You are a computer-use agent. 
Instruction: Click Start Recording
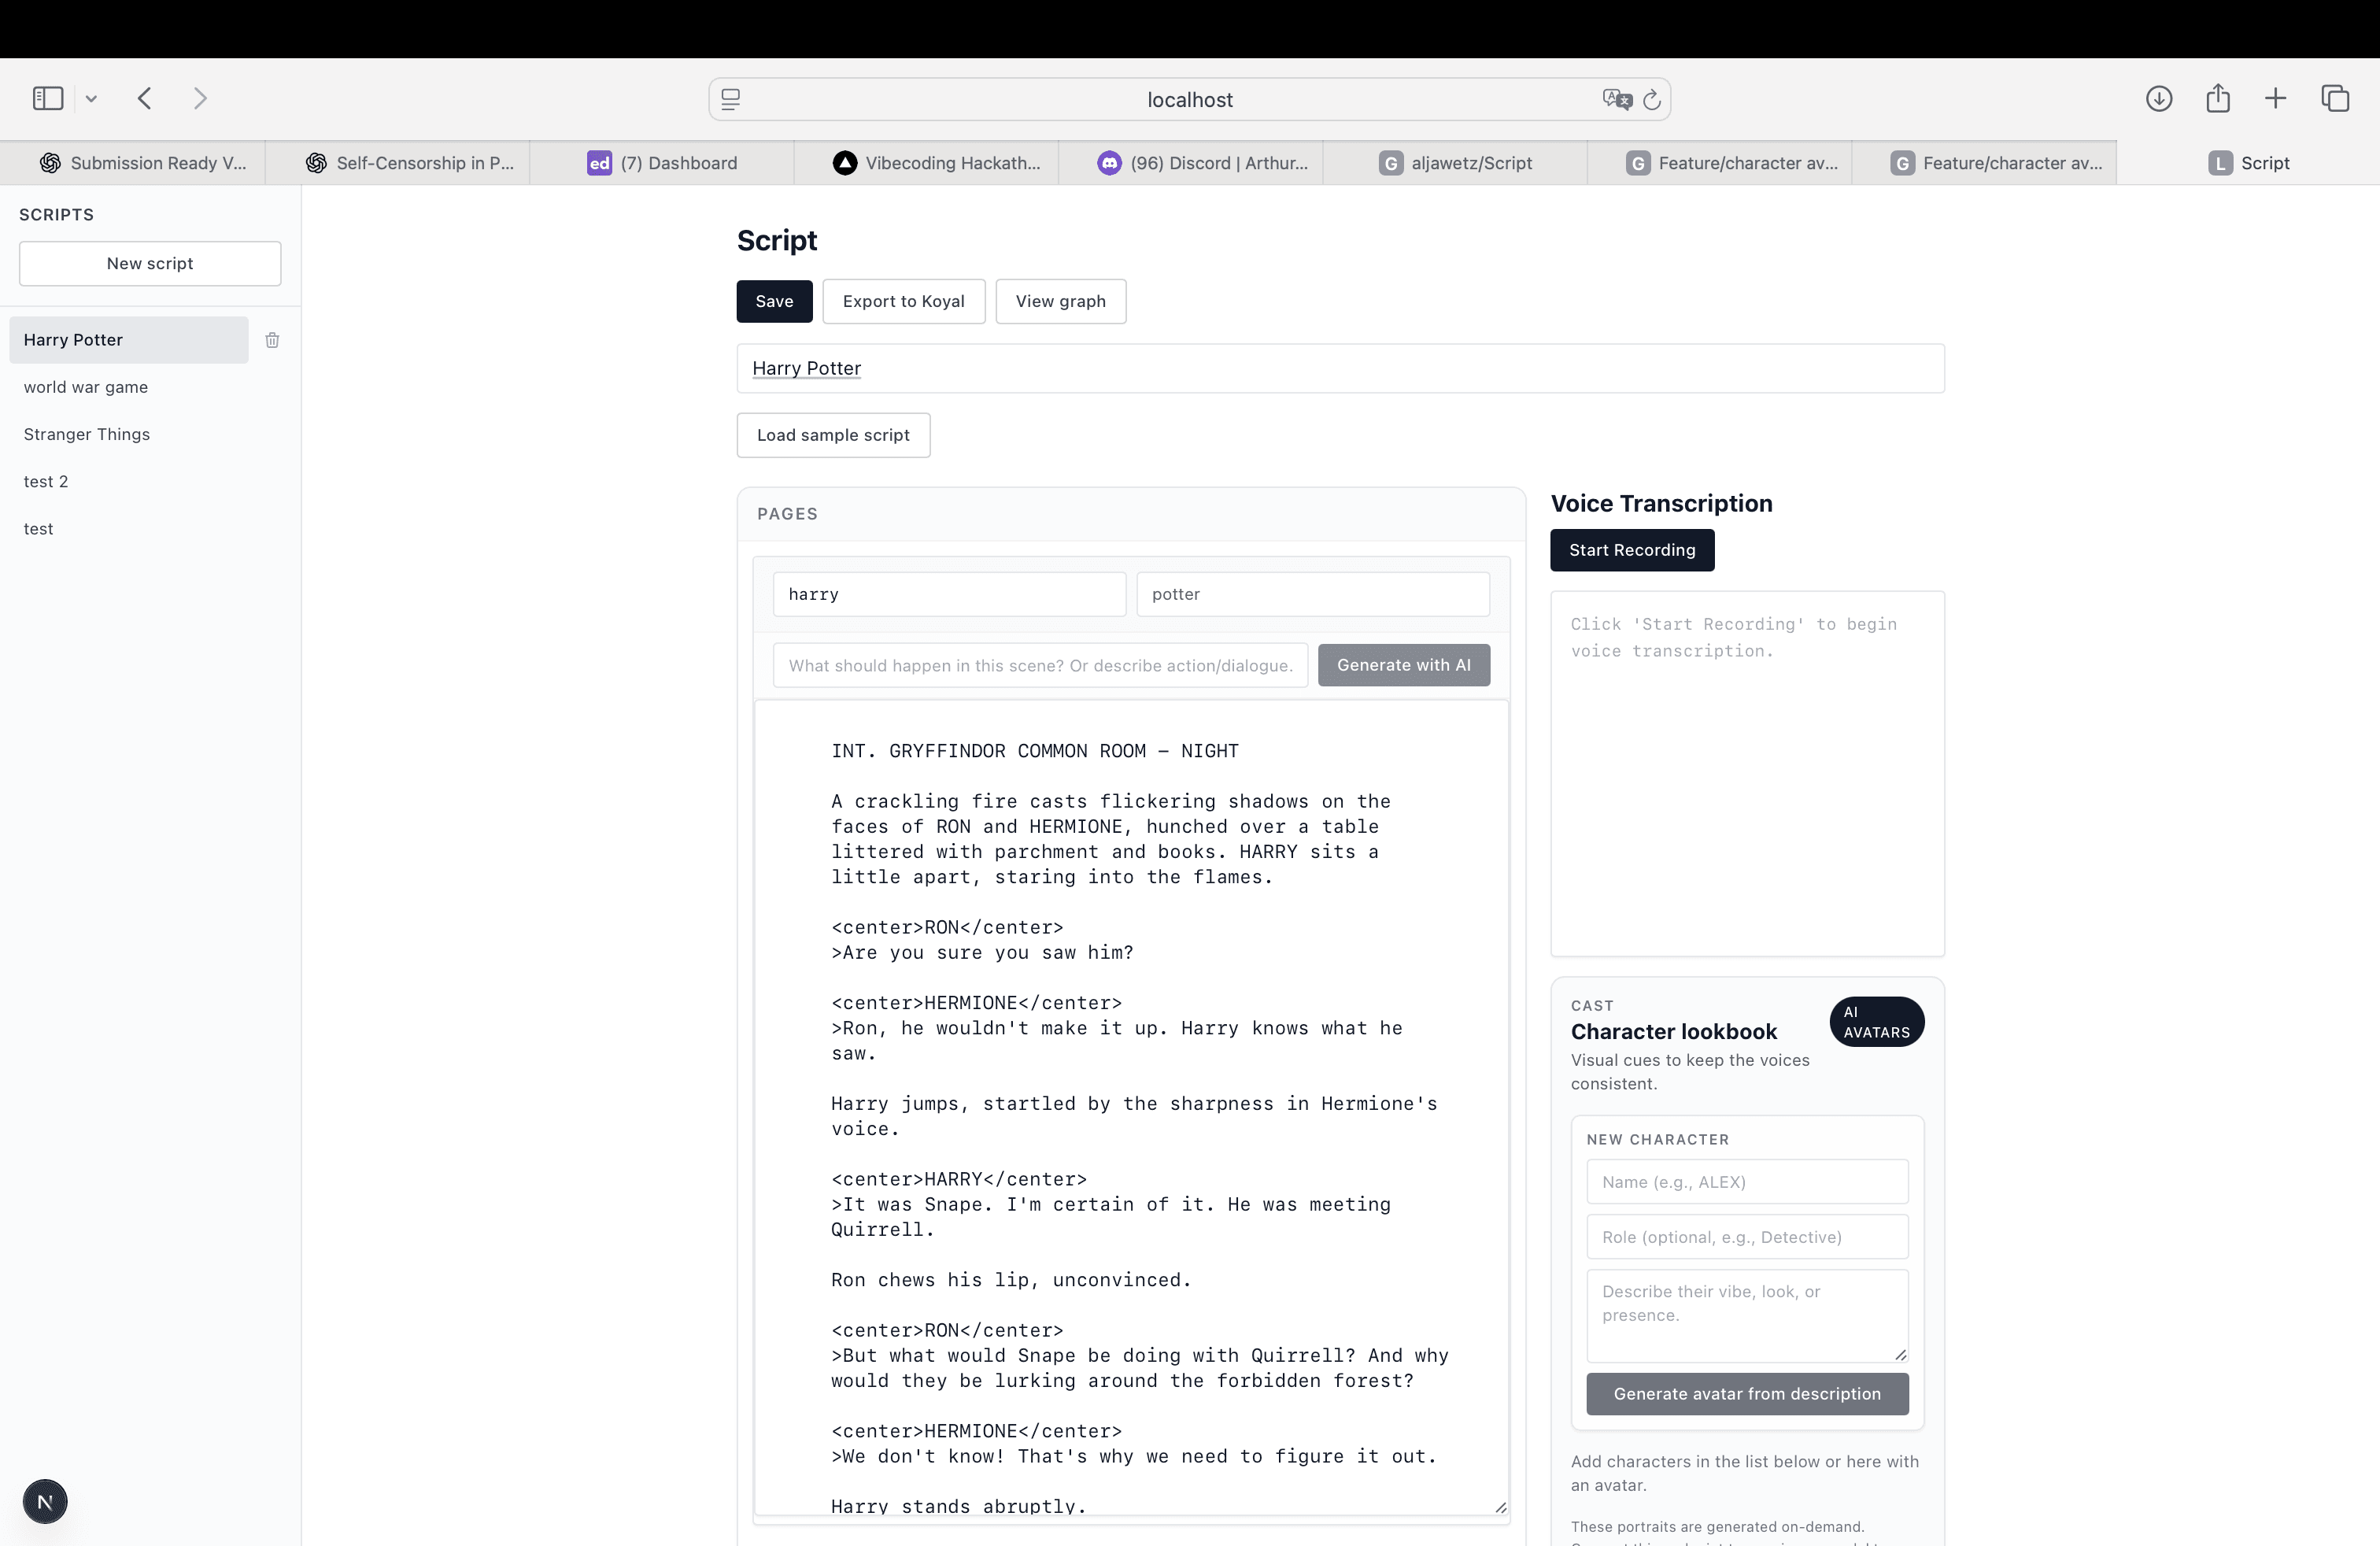point(1632,550)
